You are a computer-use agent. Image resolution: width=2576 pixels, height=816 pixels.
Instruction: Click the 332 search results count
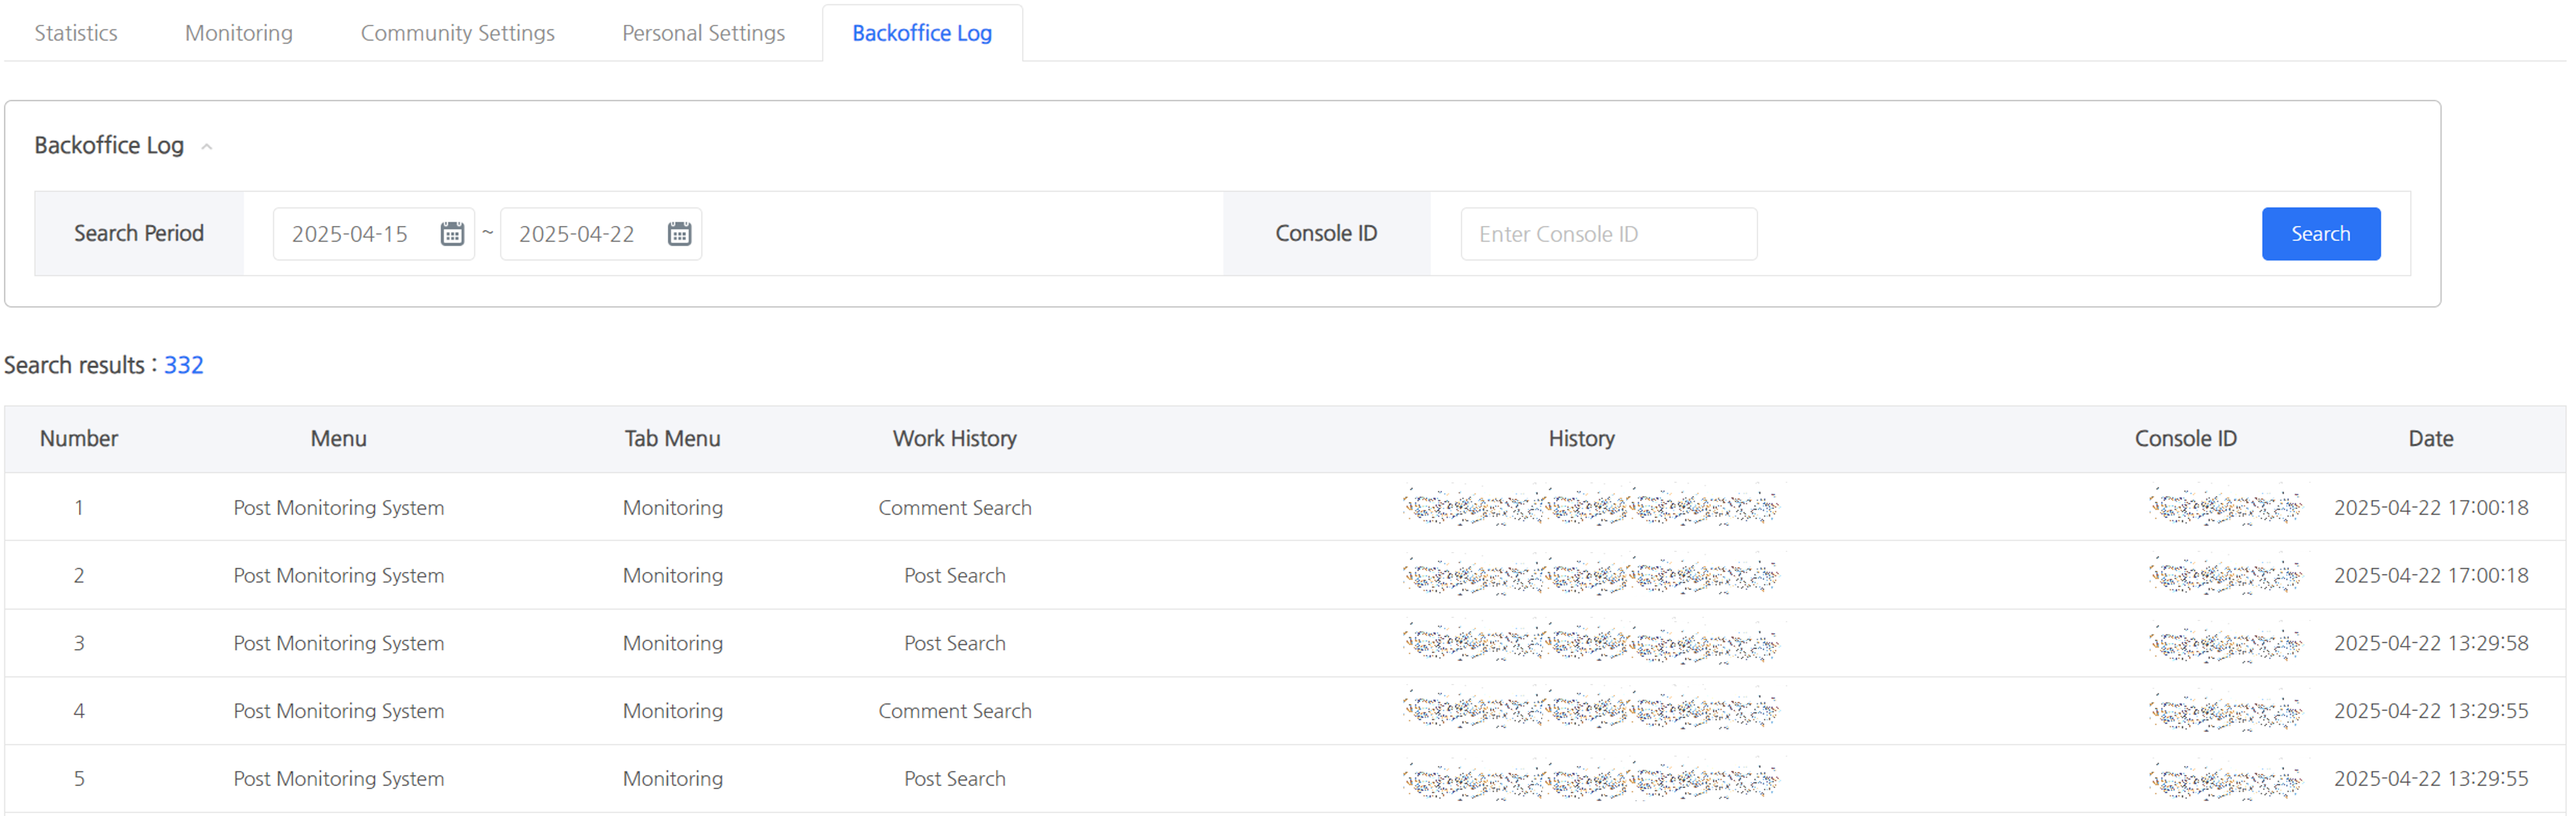tap(184, 365)
